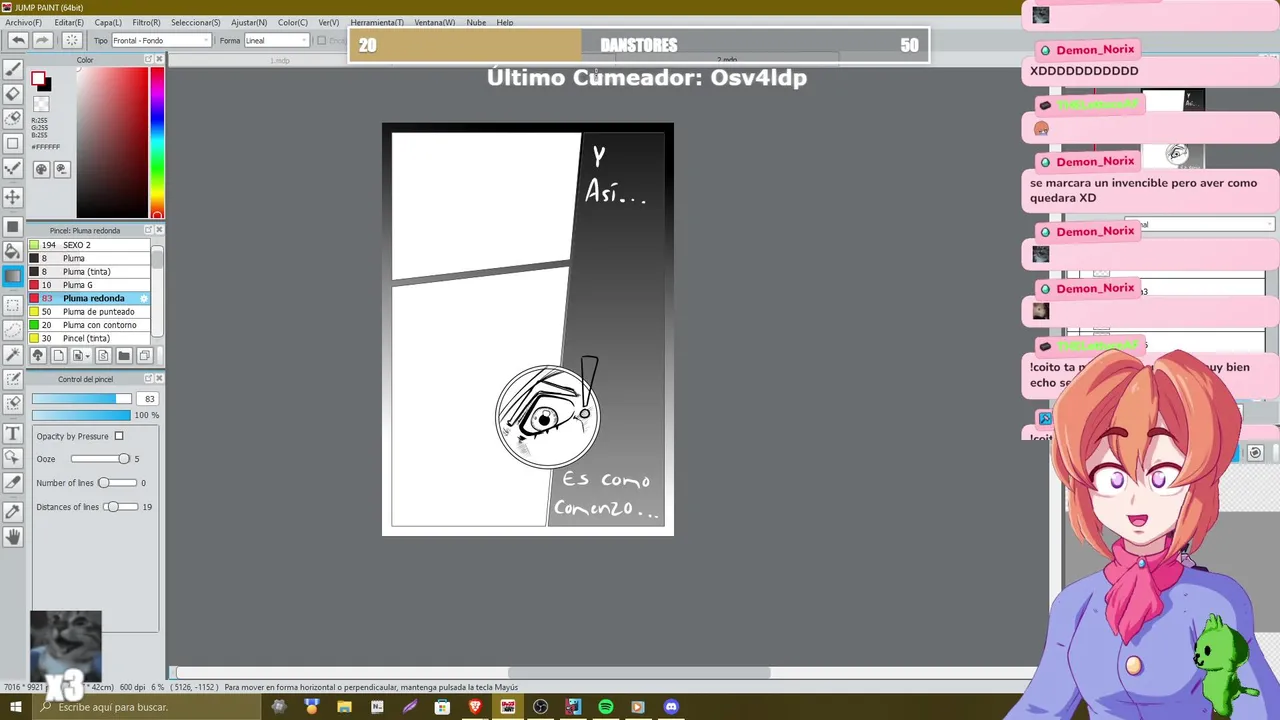Screen dimensions: 1280x720
Task: Adjust the Number of lines slider
Action: [117, 483]
